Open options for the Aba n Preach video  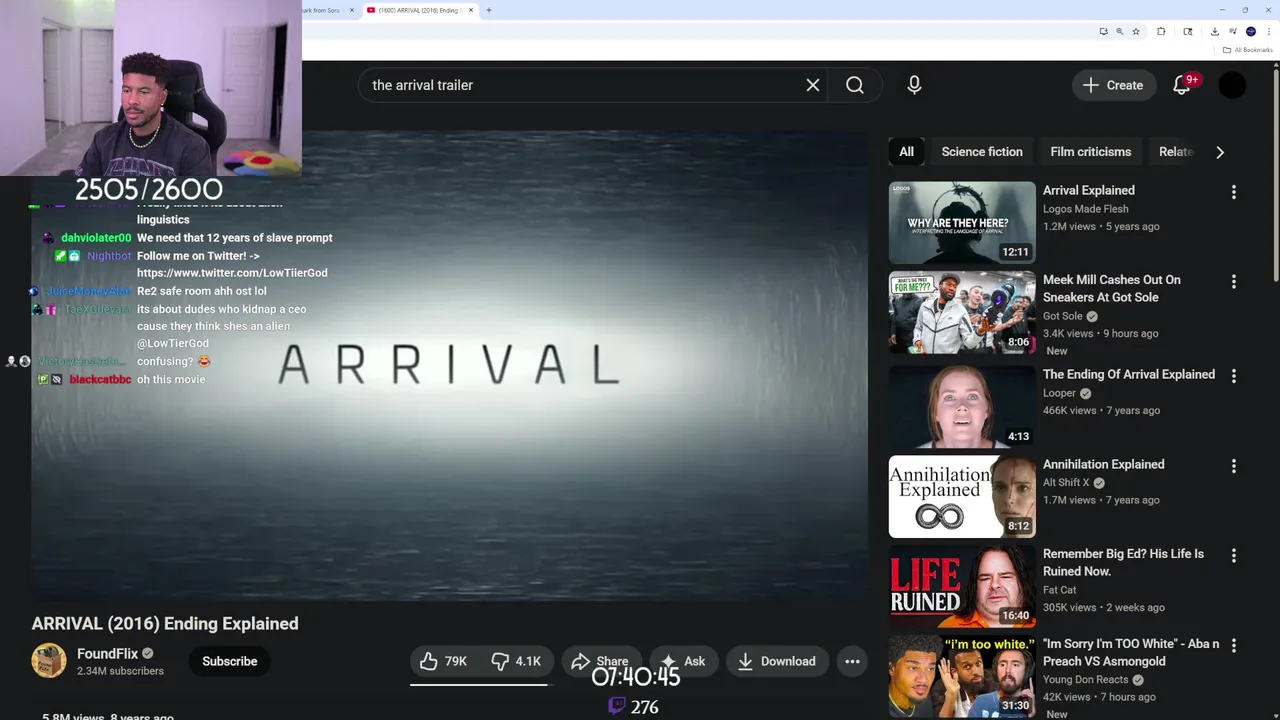click(x=1233, y=646)
